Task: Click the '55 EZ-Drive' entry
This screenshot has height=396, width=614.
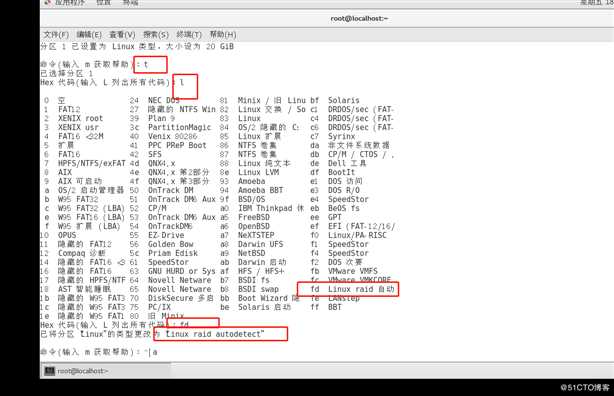Action: tap(157, 235)
